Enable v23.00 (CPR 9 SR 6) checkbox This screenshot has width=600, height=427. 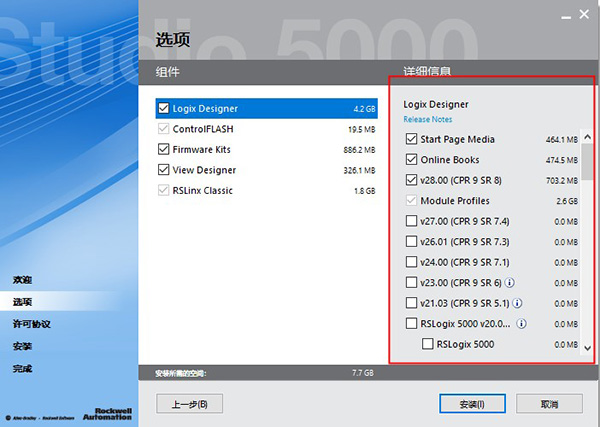coord(411,283)
